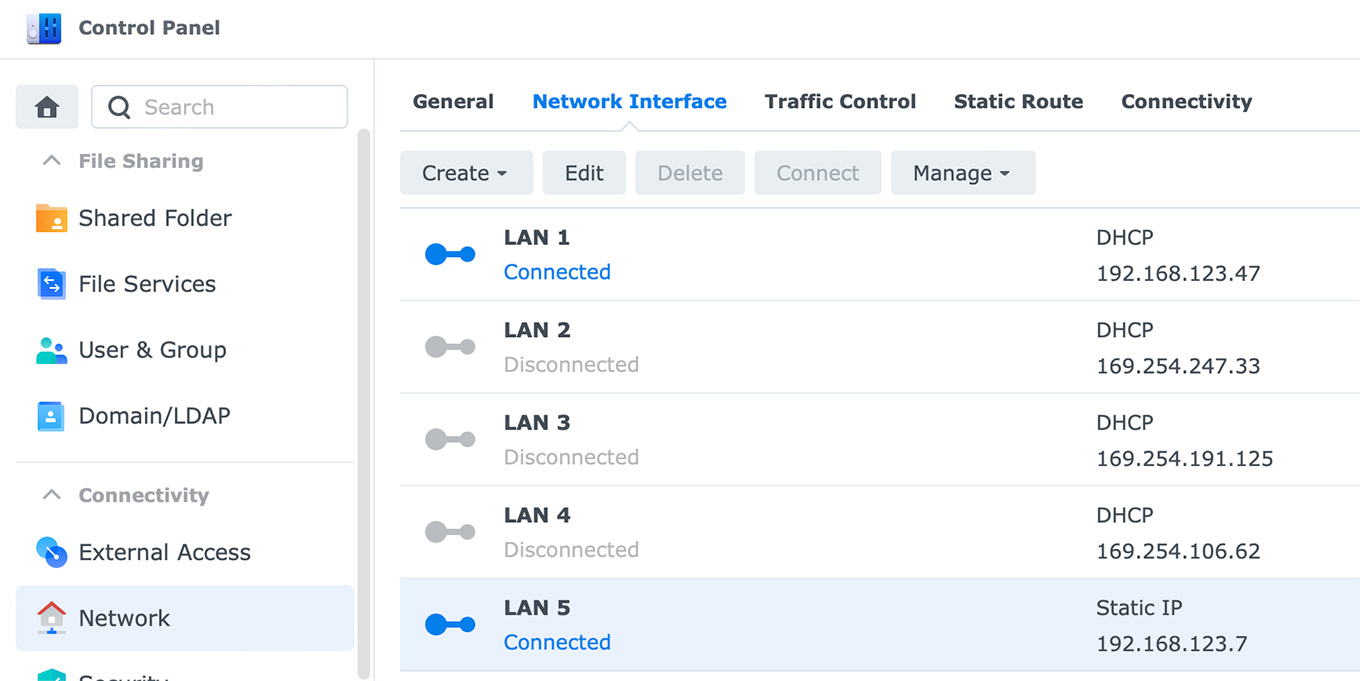Open the Shared Folder icon

[x=51, y=218]
